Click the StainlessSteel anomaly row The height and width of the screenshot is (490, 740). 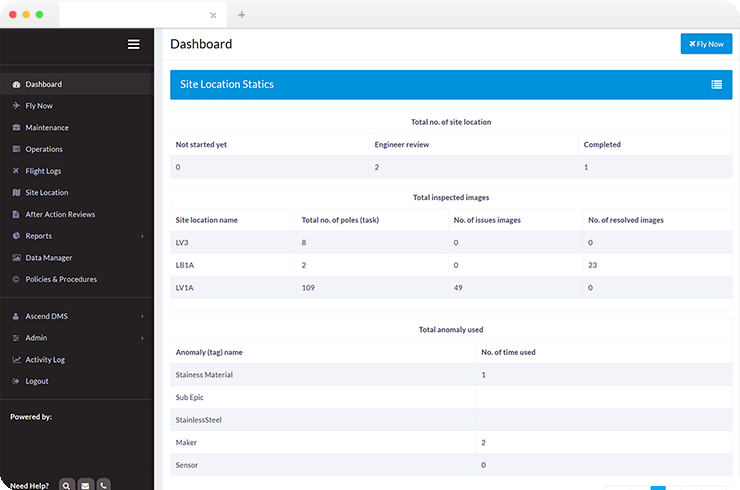click(x=451, y=420)
